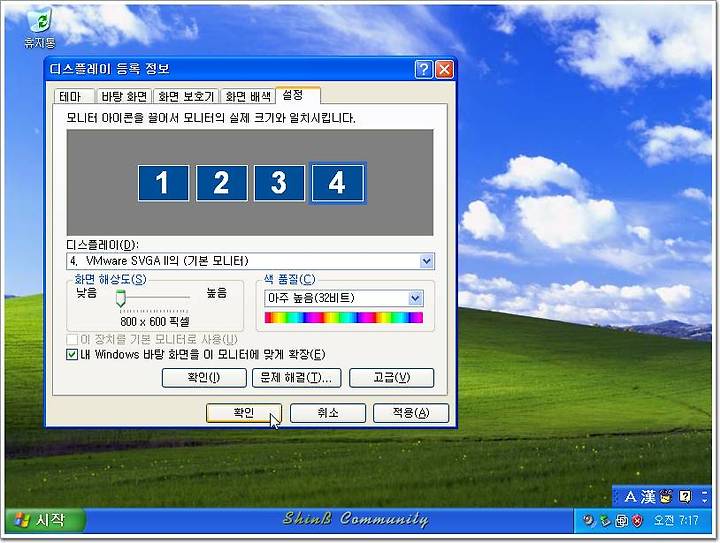The image size is (720, 543).
Task: Open 고급(V) advanced settings
Action: [391, 378]
